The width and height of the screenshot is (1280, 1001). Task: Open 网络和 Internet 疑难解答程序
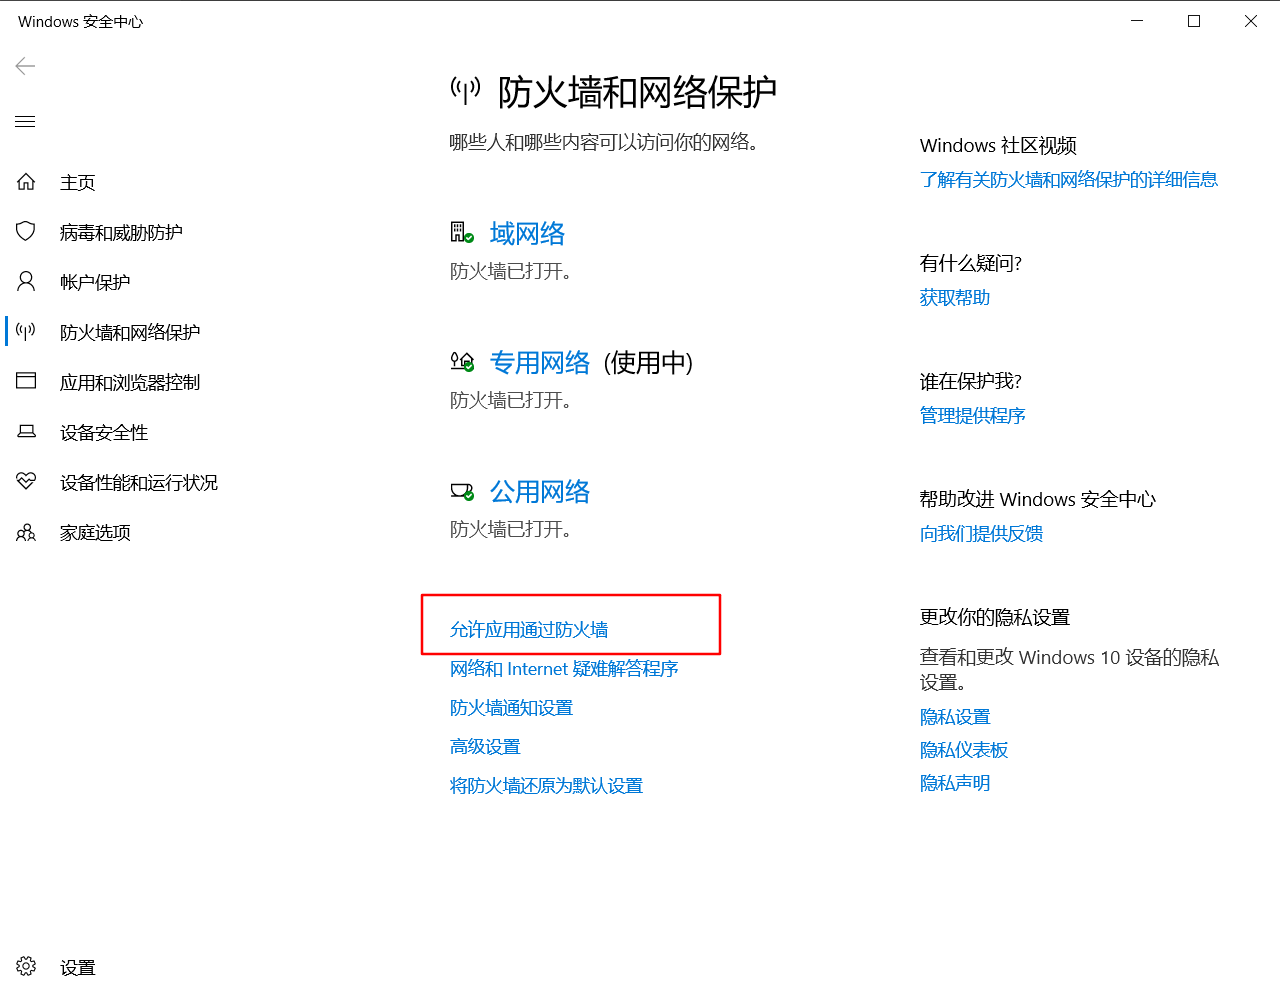coord(564,668)
